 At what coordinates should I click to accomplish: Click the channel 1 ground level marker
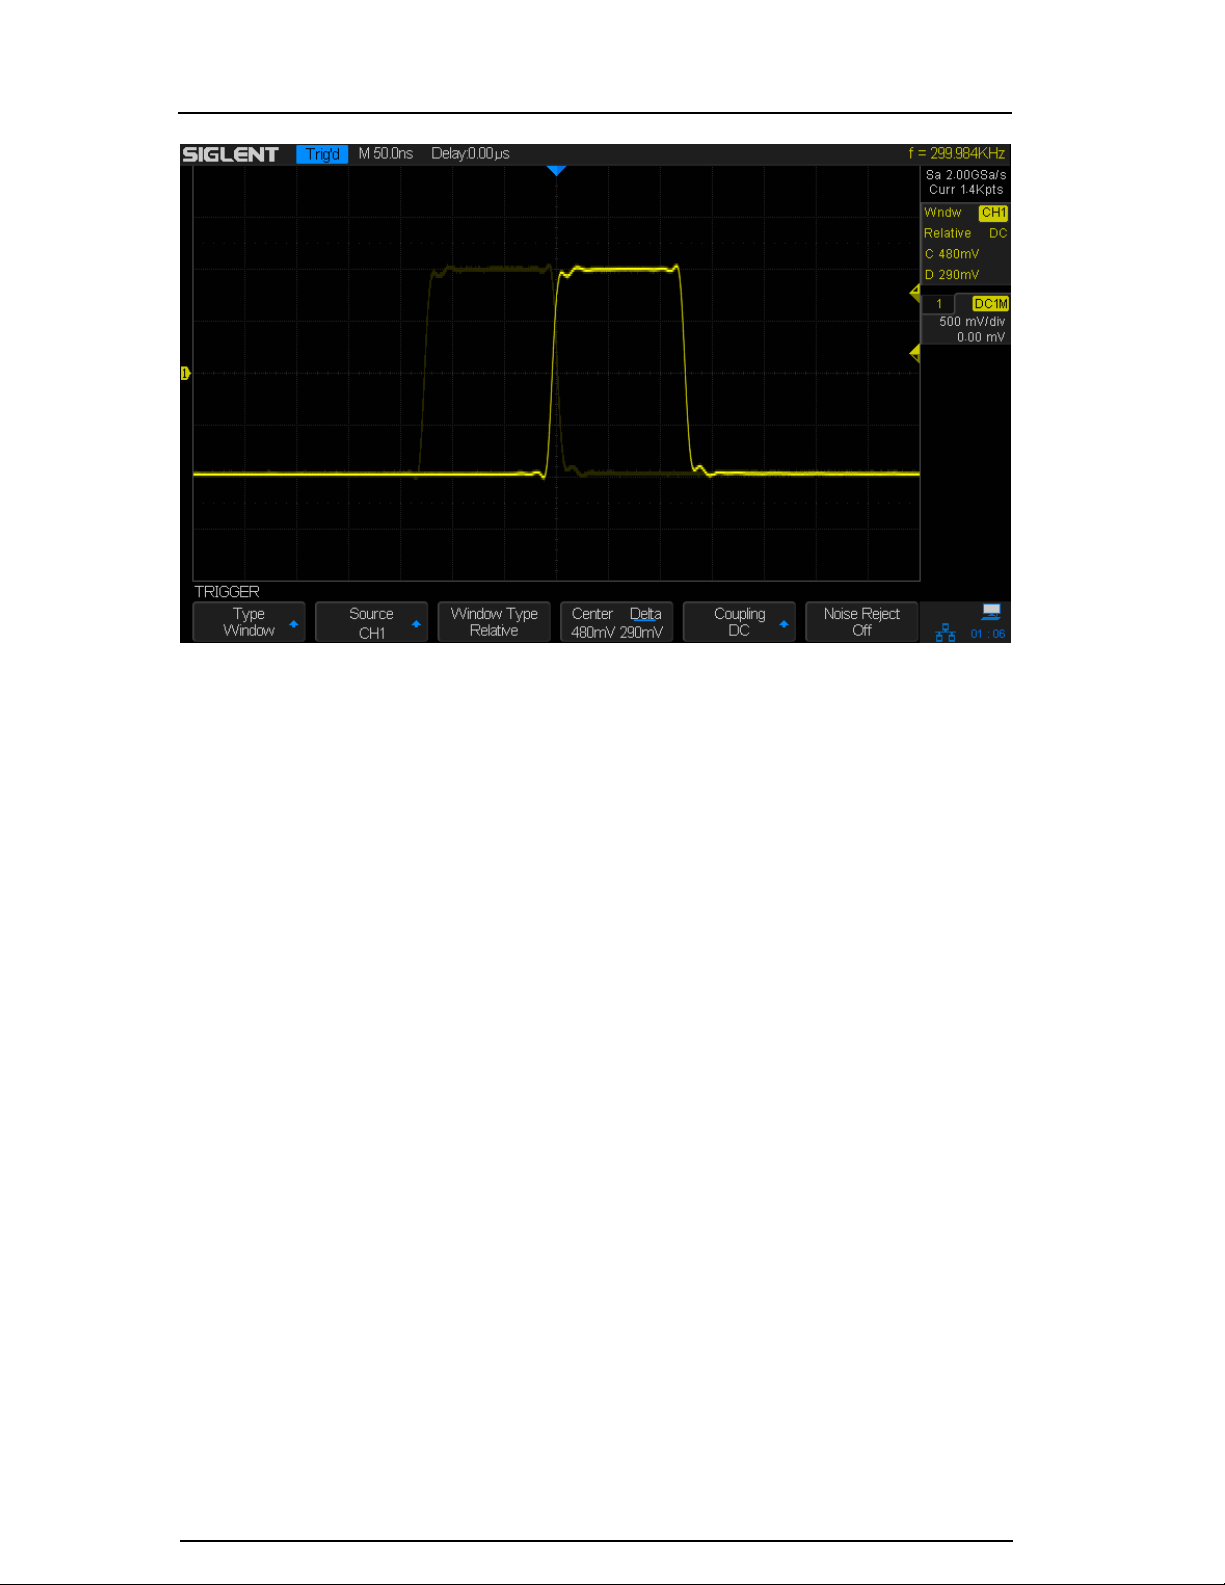coord(185,373)
